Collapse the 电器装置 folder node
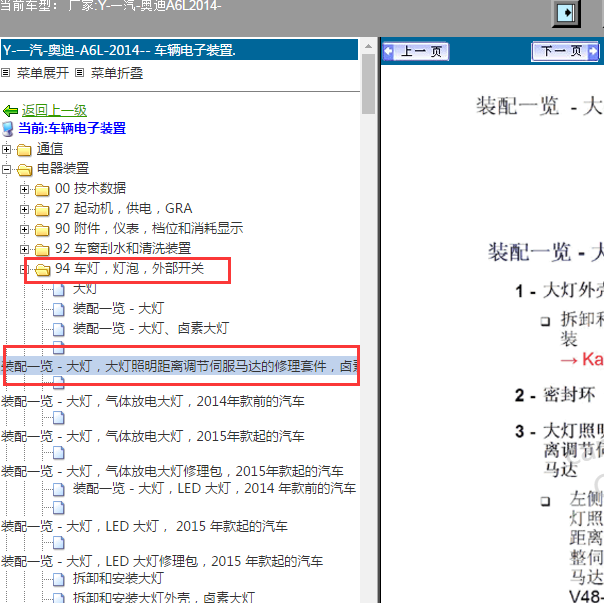The image size is (604, 603). tap(6, 169)
